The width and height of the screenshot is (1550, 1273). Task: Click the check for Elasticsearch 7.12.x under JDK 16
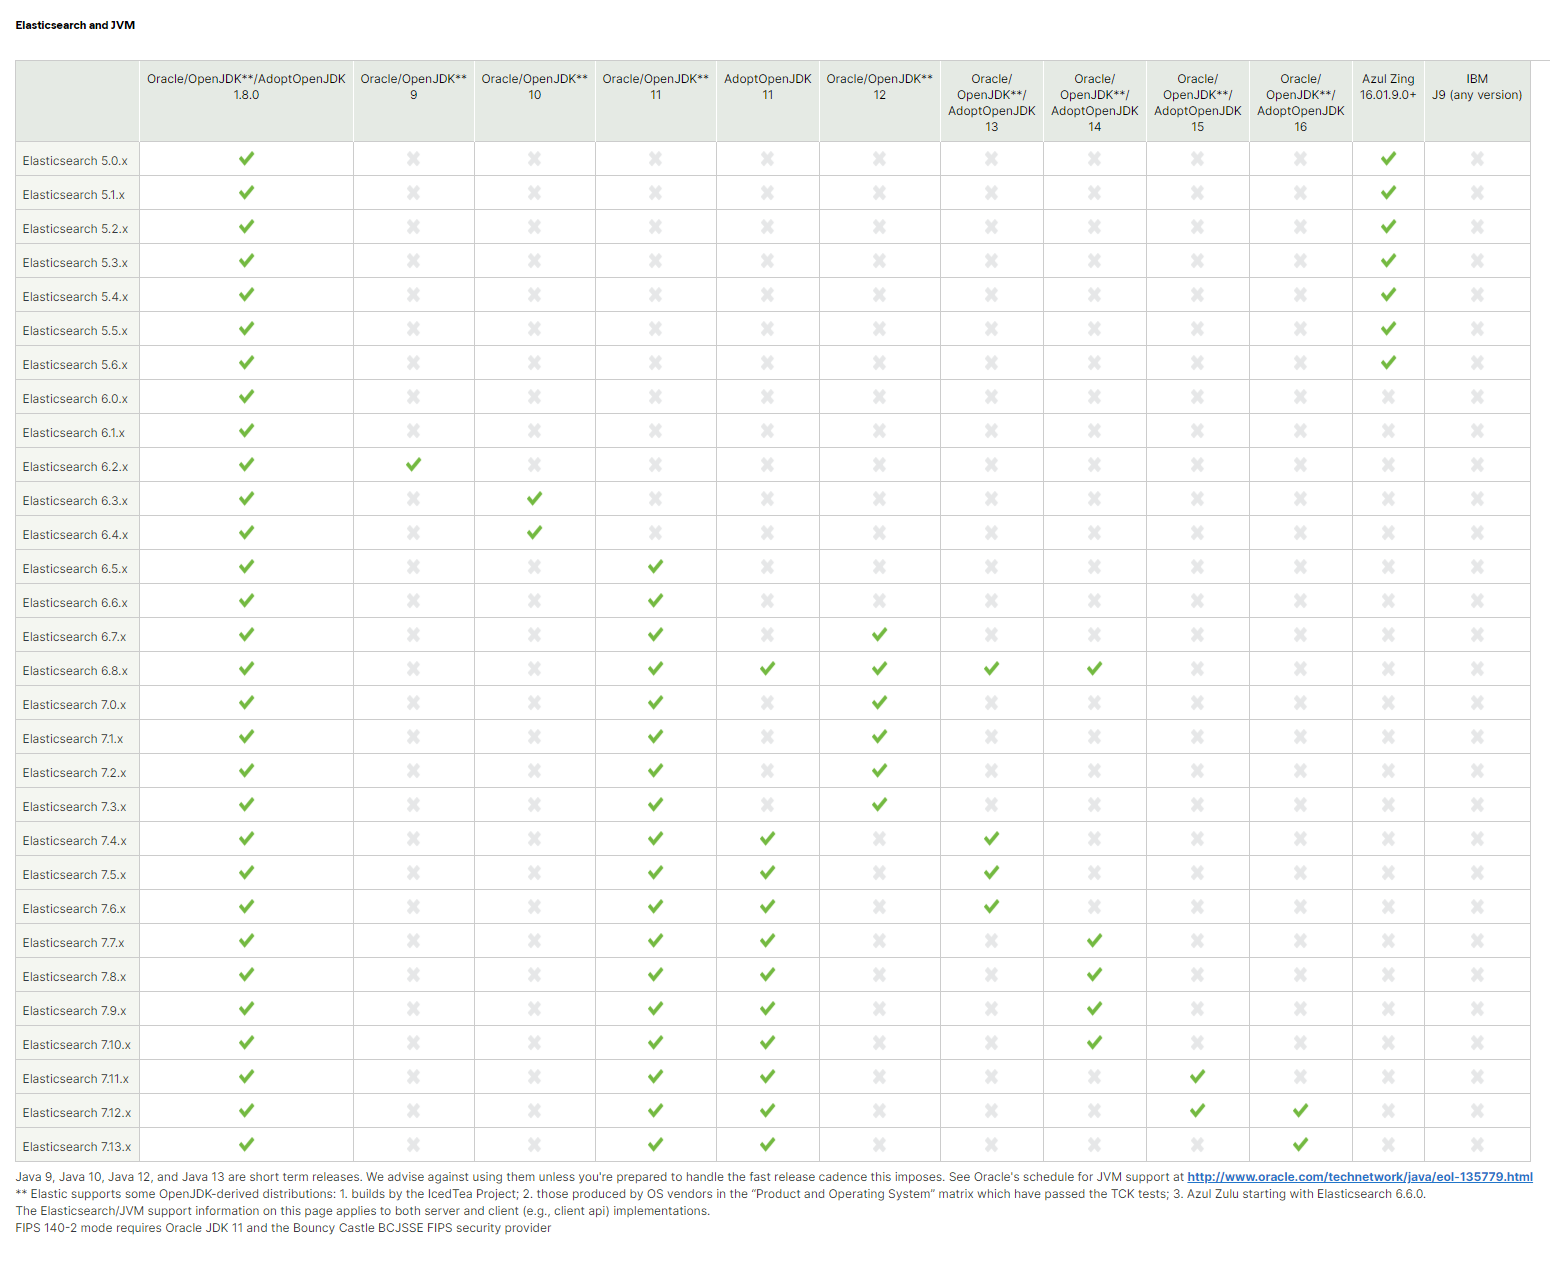pos(1300,1110)
